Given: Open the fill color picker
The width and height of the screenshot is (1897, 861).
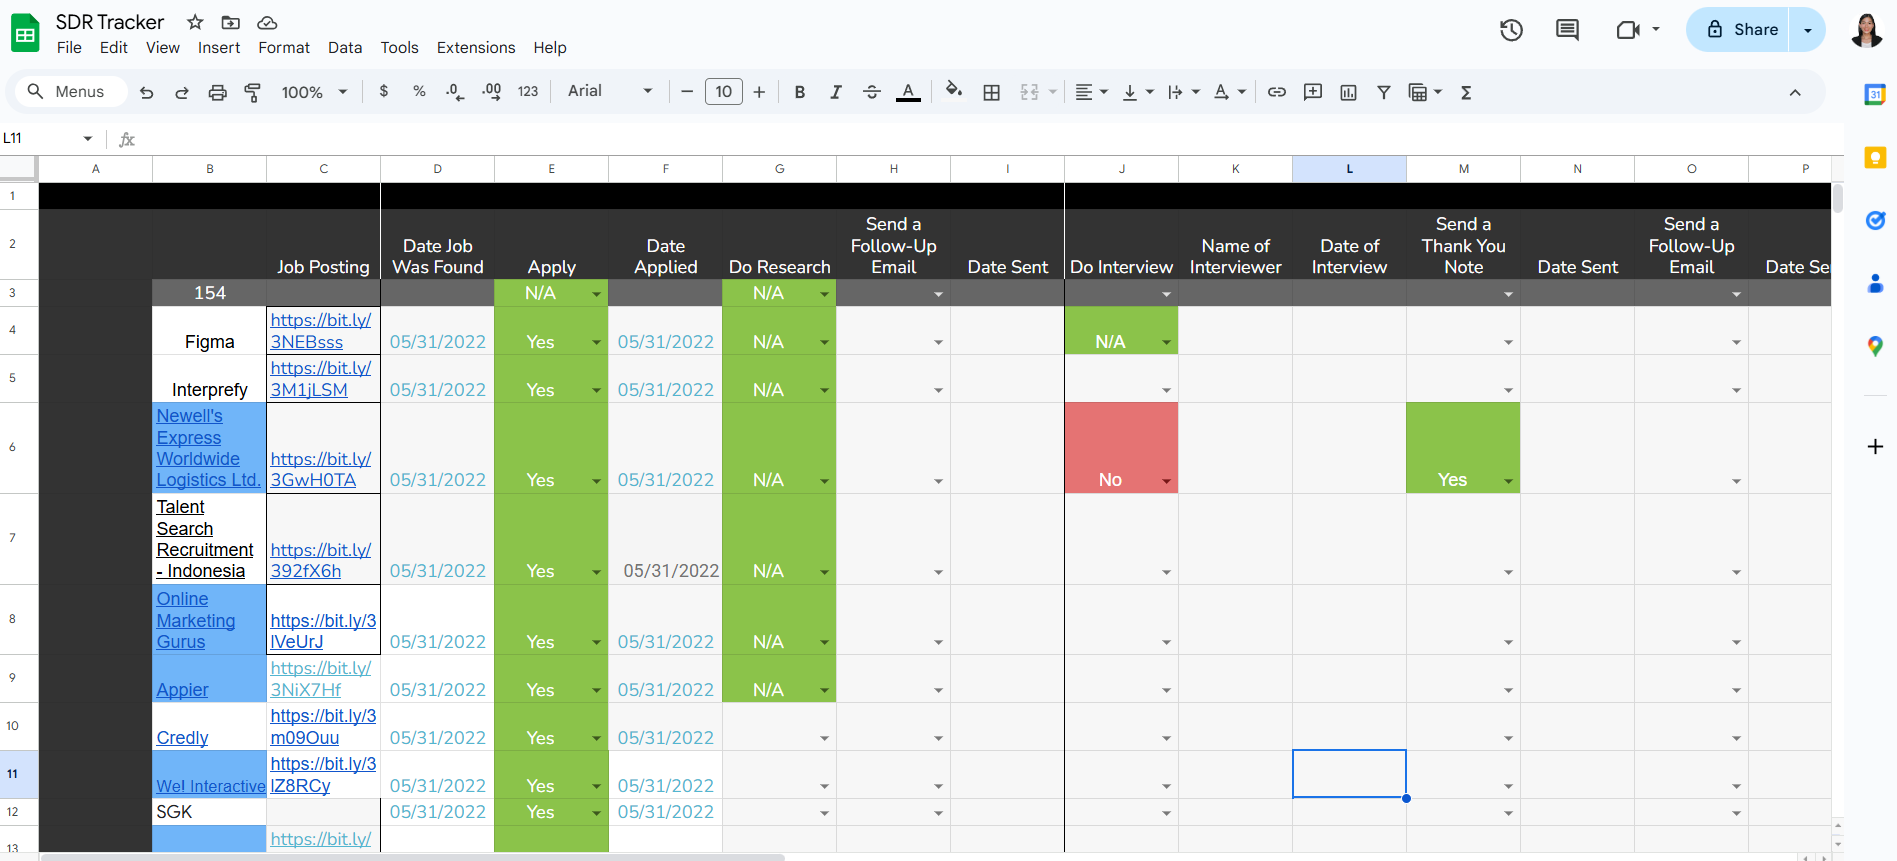Looking at the screenshot, I should [x=954, y=91].
